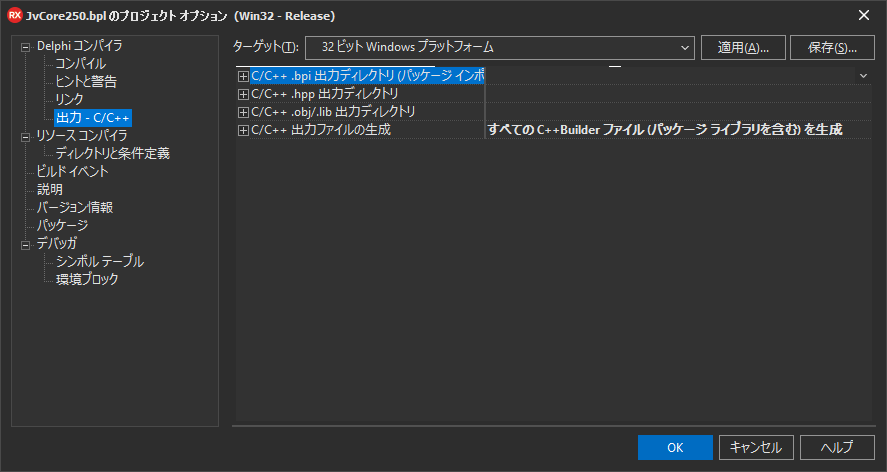Select シンボル テーブル under デバッガ
Viewport: 887px width, 472px height.
(100, 261)
